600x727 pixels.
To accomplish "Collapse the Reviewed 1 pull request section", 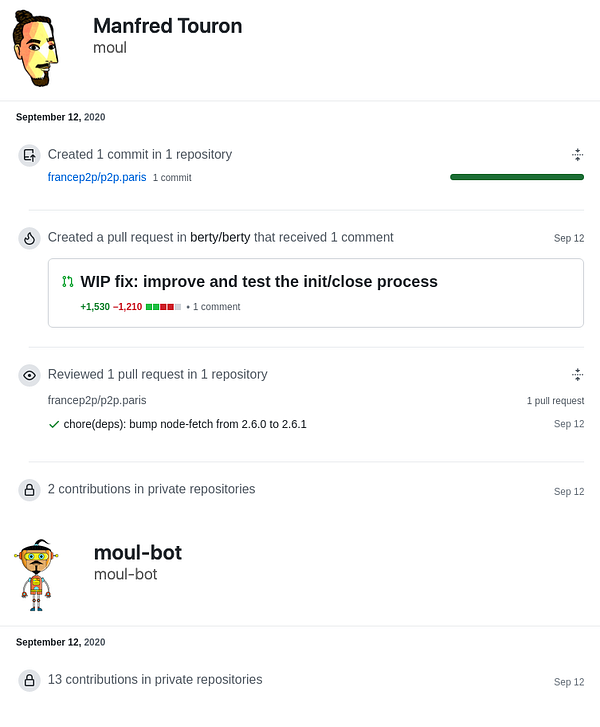I will coord(577,374).
